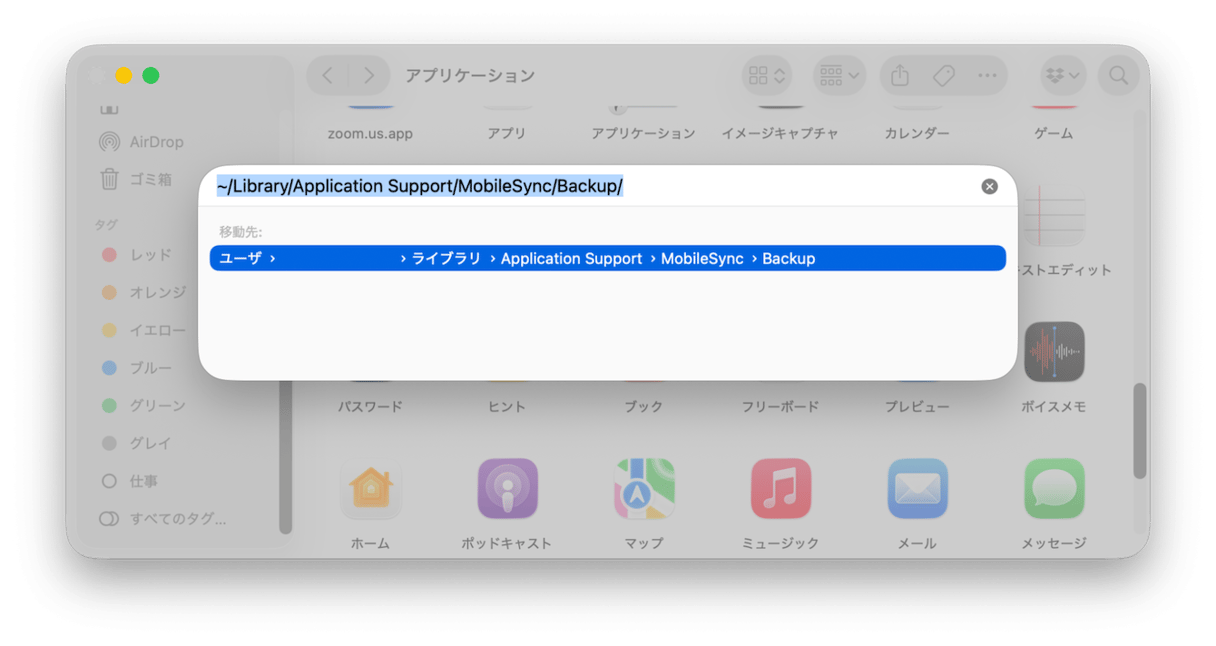The height and width of the screenshot is (646, 1216).
Task: Select the MobileSync Backup folder suggestion
Action: click(610, 258)
